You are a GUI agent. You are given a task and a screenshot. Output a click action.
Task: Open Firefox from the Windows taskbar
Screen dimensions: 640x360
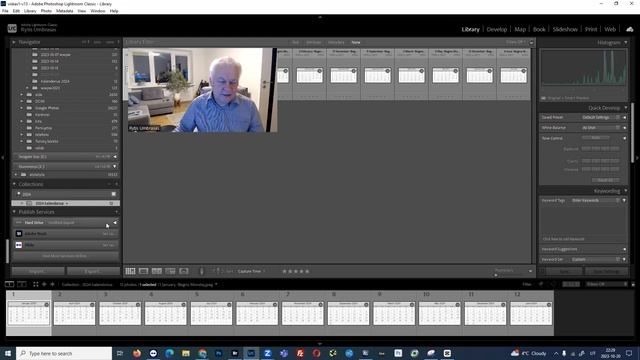point(137,353)
